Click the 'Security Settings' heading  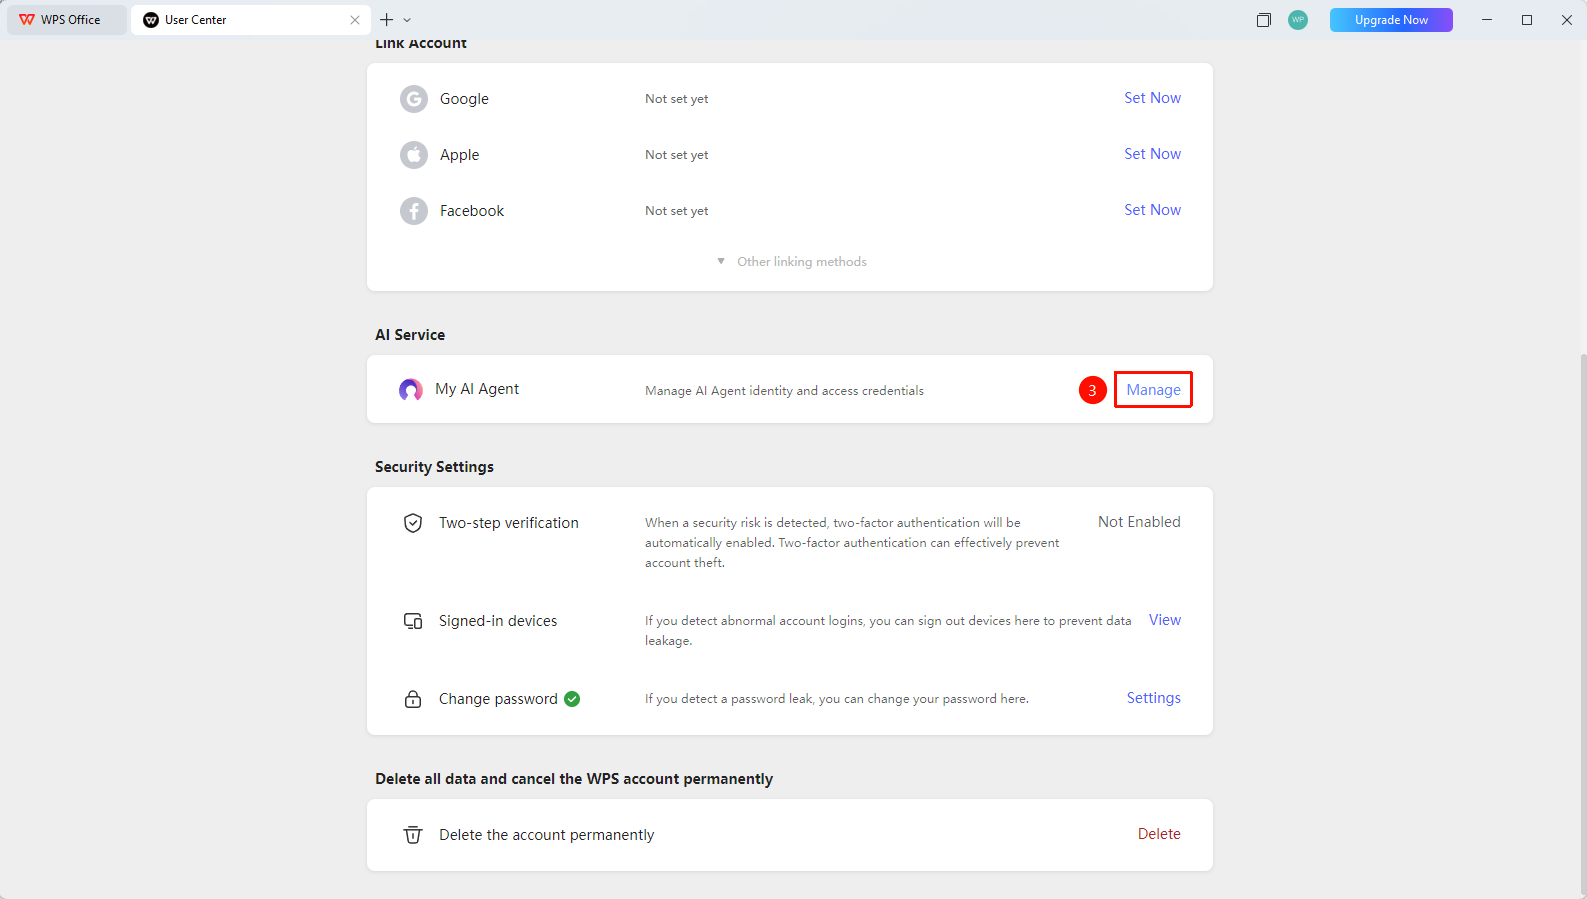(x=434, y=467)
